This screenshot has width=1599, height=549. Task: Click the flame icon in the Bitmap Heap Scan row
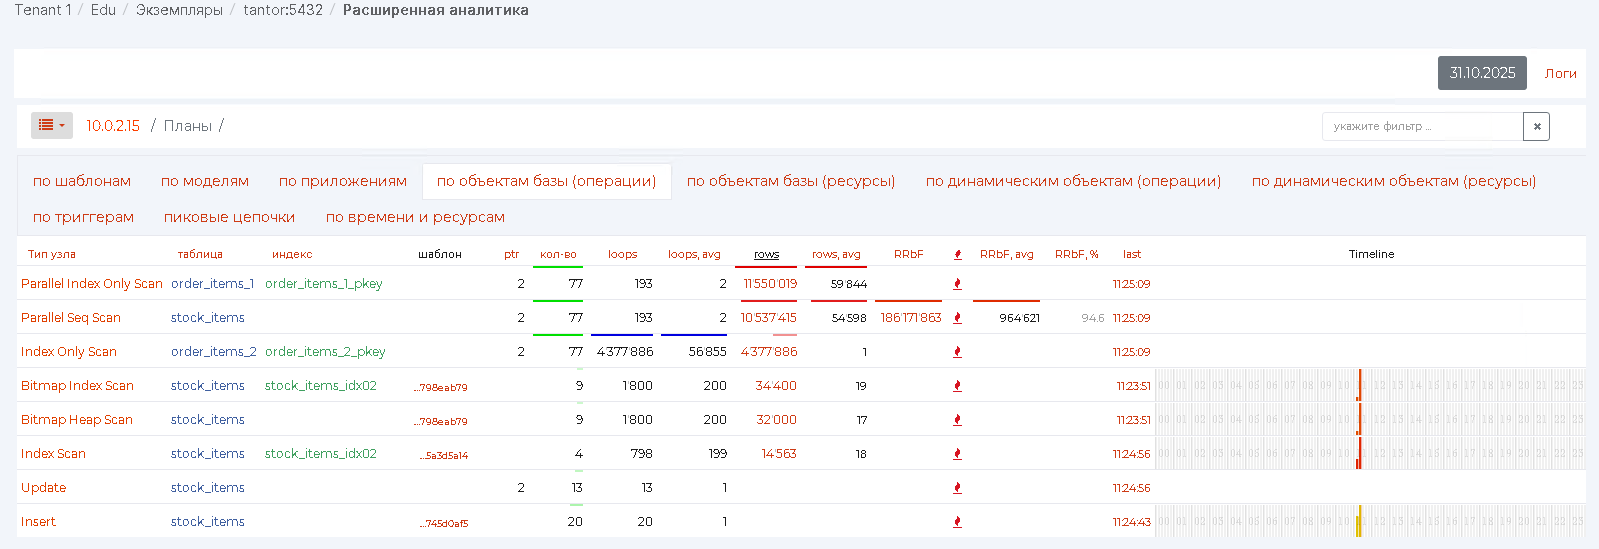tap(957, 420)
